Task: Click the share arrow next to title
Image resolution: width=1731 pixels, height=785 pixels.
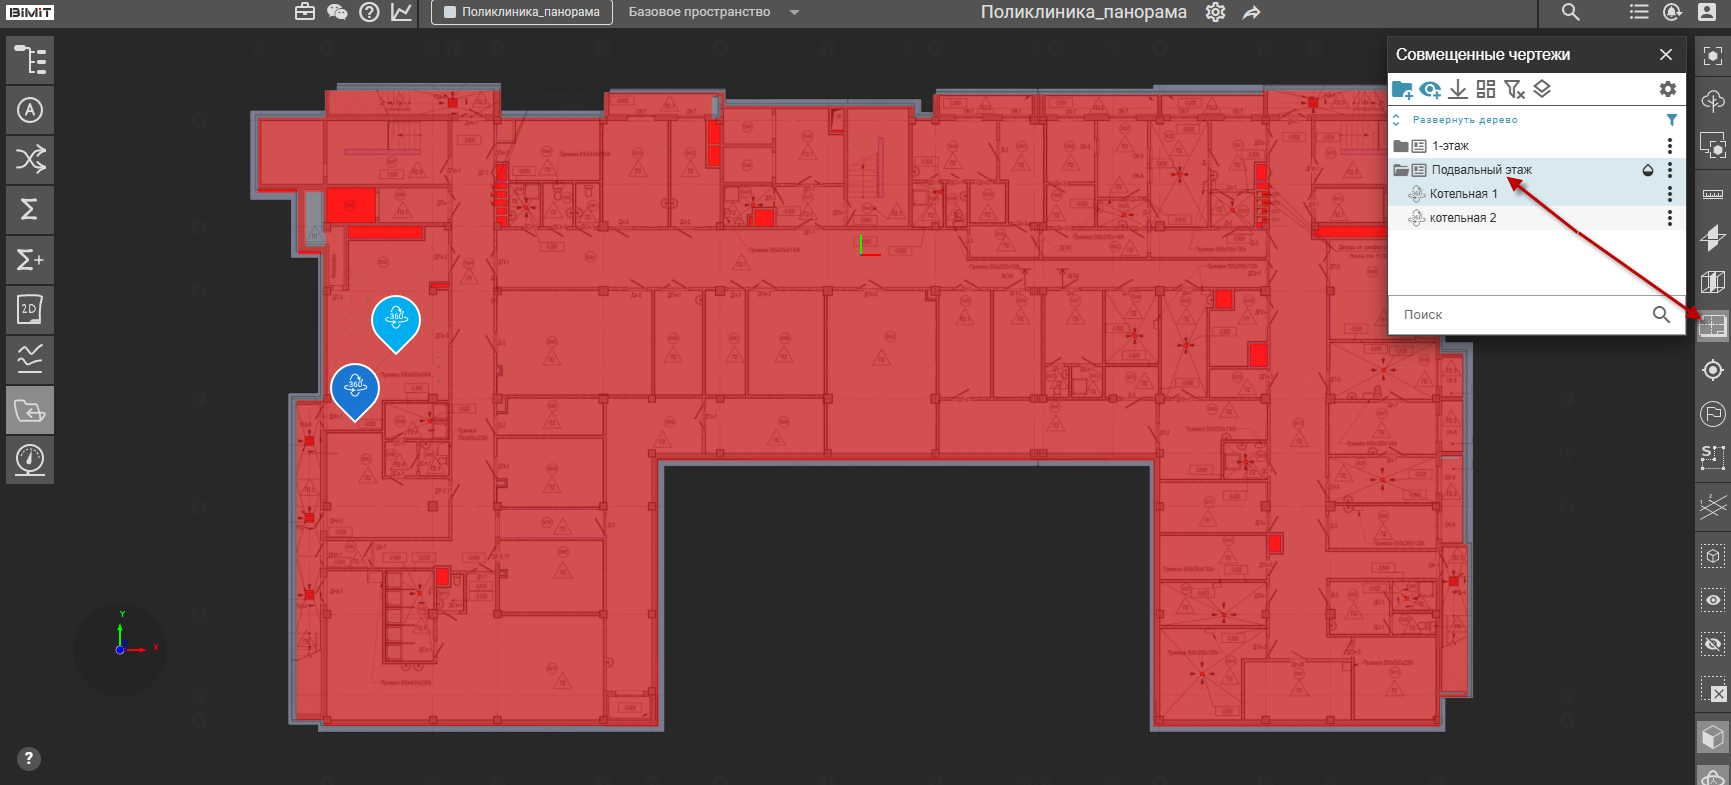Action: pyautogui.click(x=1251, y=12)
